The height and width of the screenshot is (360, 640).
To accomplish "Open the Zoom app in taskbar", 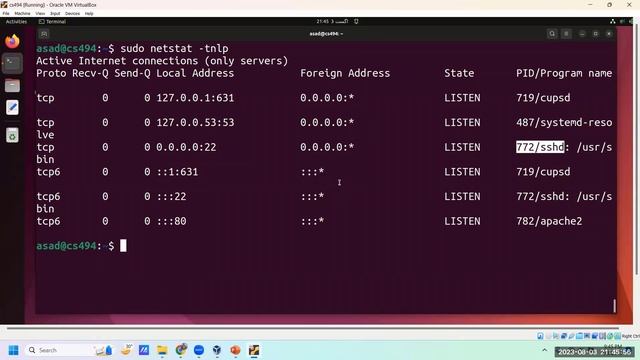I will [x=199, y=350].
